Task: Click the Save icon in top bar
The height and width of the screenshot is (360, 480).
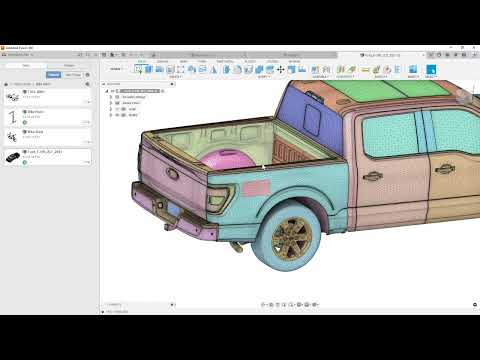Action: pos(123,54)
